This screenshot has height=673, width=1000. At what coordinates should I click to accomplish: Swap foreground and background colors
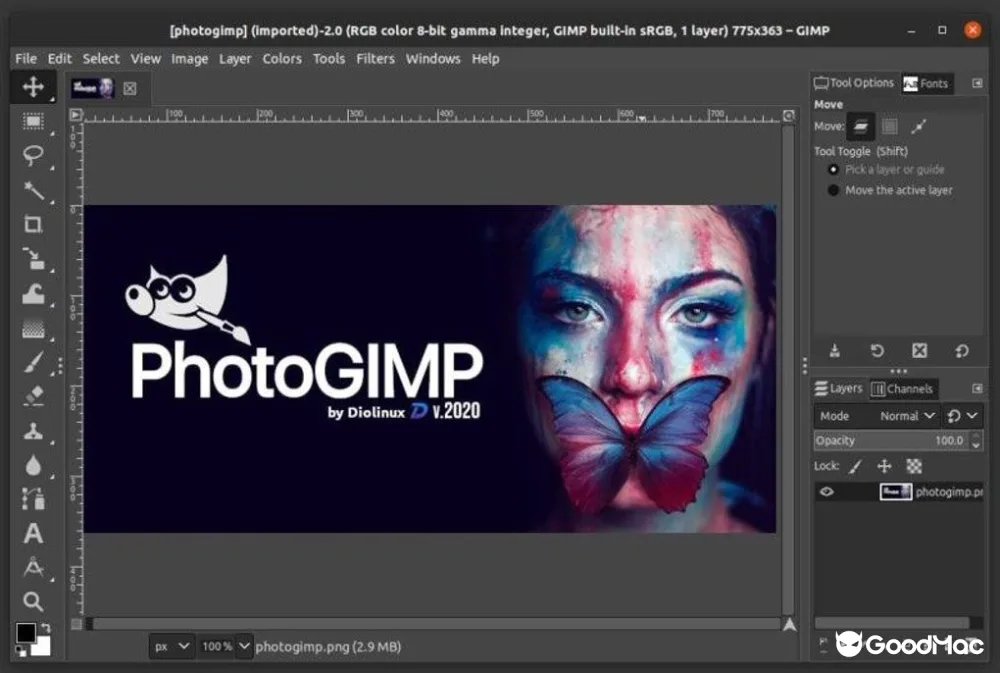click(x=46, y=628)
